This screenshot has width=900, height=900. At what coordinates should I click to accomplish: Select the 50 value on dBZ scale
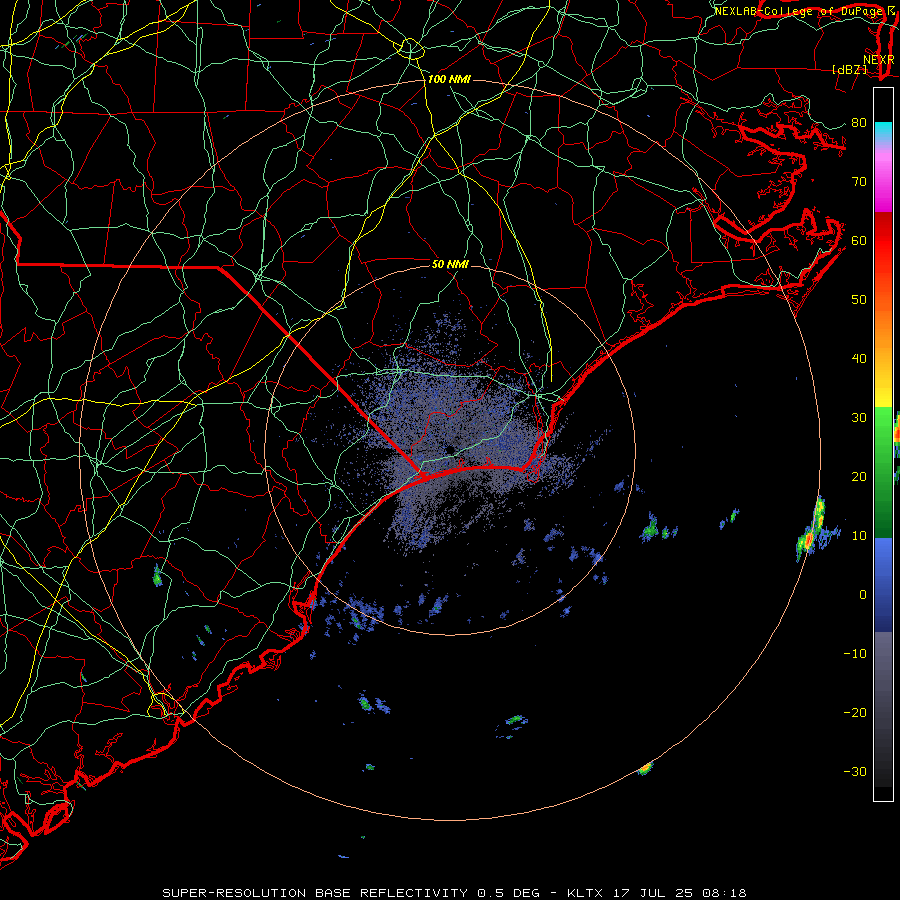click(859, 300)
